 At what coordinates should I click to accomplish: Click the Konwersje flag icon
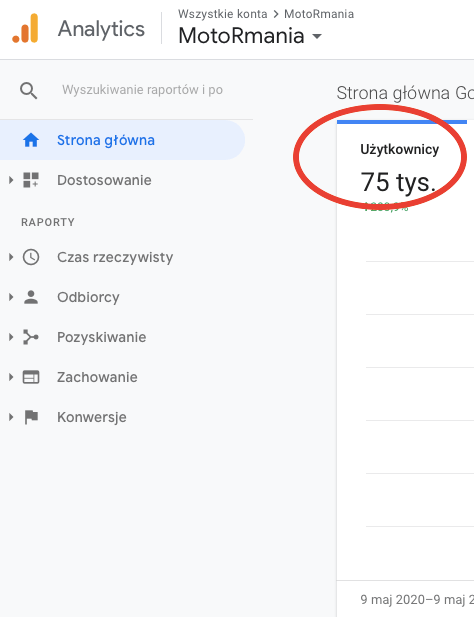tap(31, 417)
